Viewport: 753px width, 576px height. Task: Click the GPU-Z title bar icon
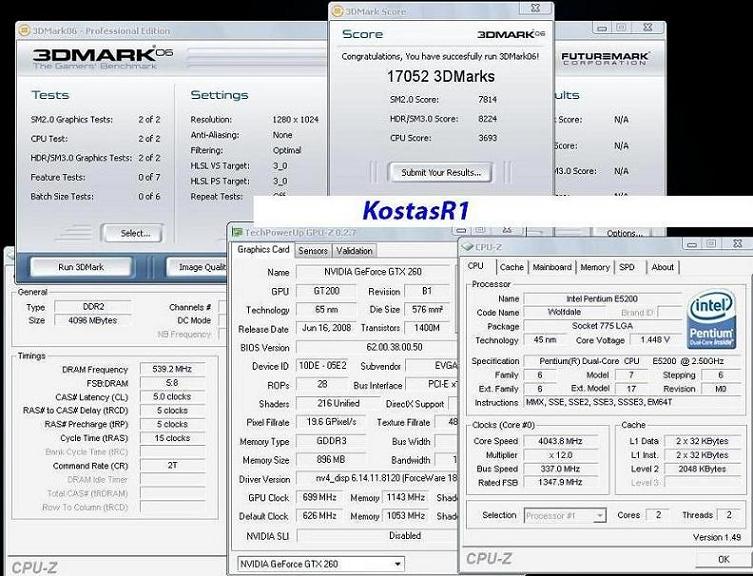coord(237,233)
